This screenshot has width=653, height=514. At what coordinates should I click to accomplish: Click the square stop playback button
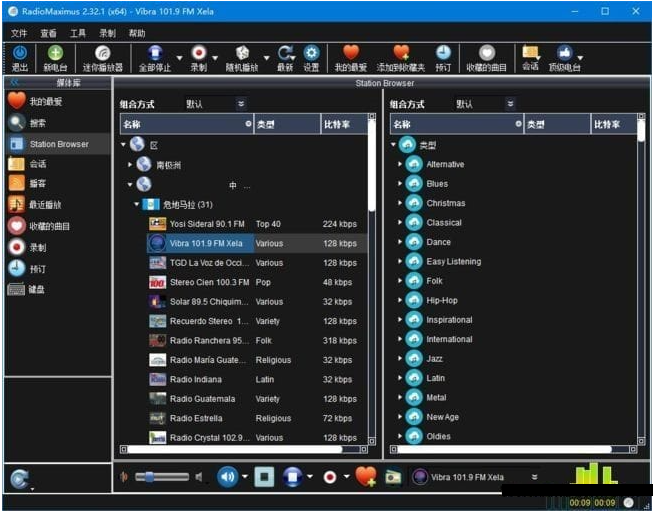click(x=264, y=477)
